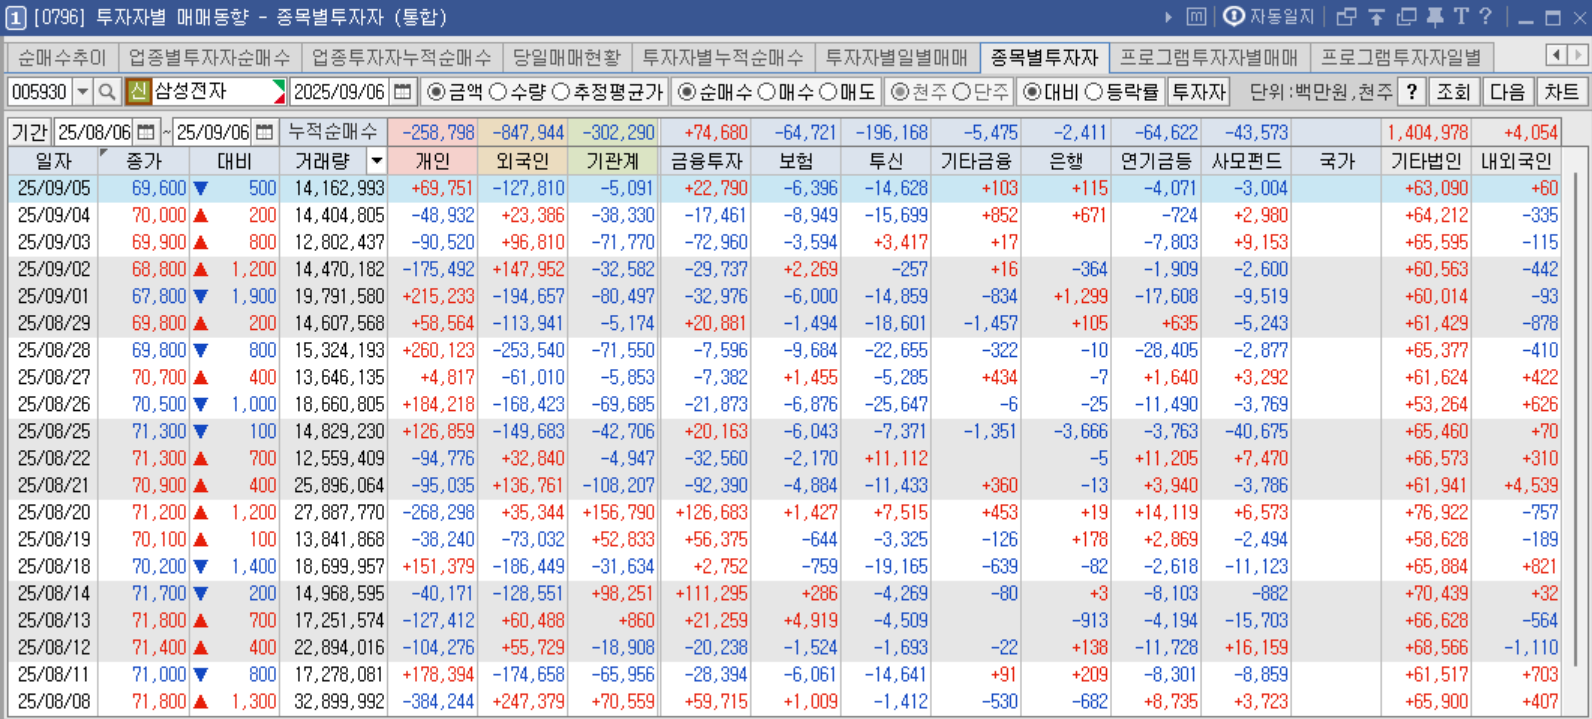Viewport: 1592px width, 719px height.
Task: Select the 추정평균가 radio button
Action: [x=560, y=92]
